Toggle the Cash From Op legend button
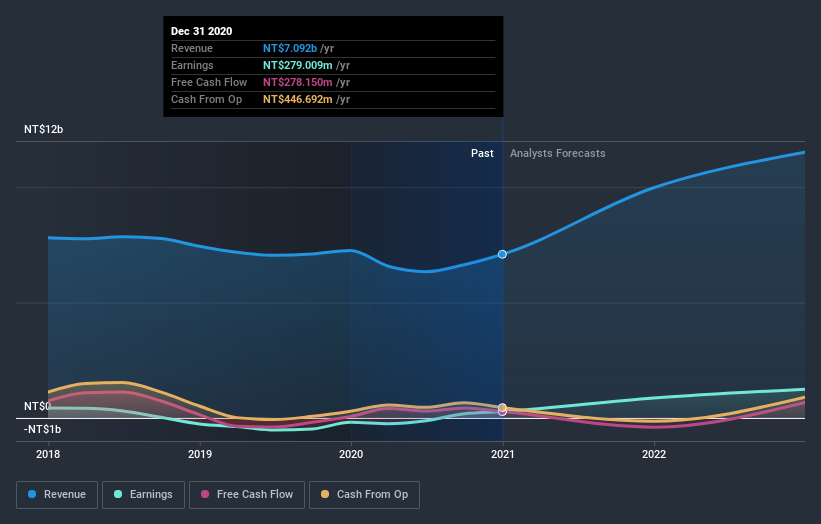The image size is (821, 524). (x=364, y=495)
